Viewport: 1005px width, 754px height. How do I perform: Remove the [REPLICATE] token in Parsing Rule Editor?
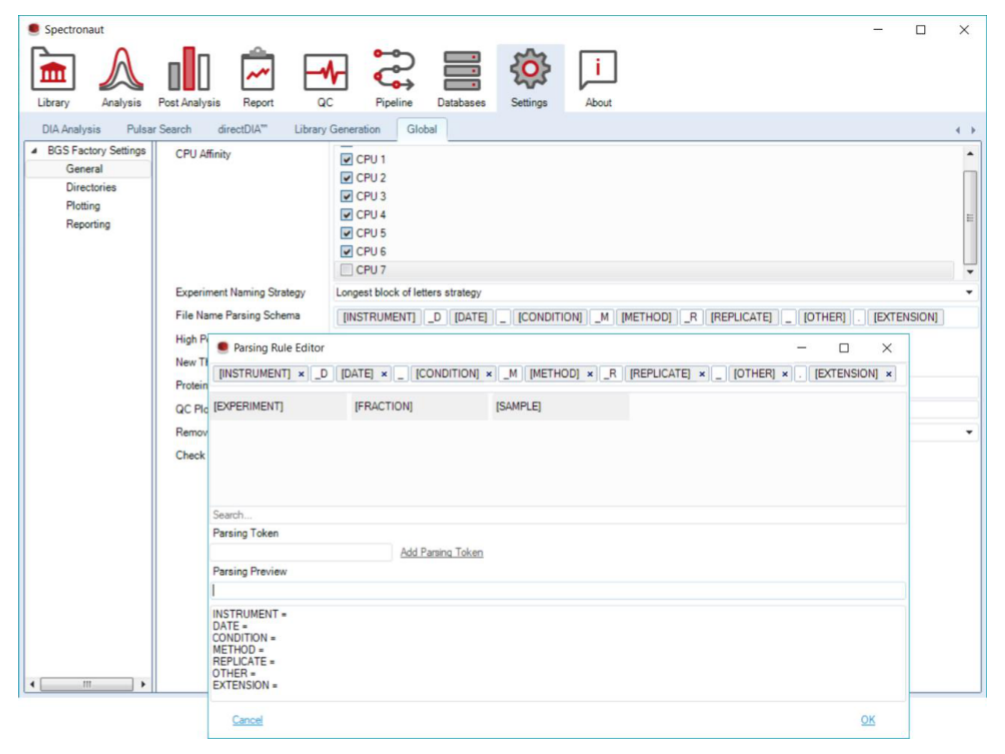(702, 374)
